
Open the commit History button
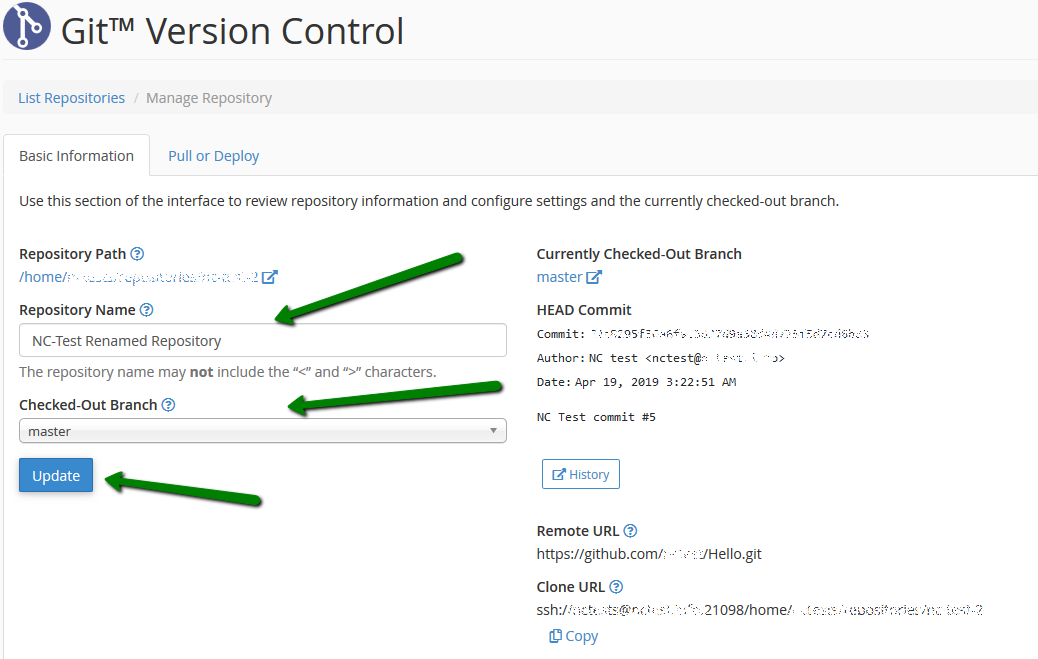point(581,474)
